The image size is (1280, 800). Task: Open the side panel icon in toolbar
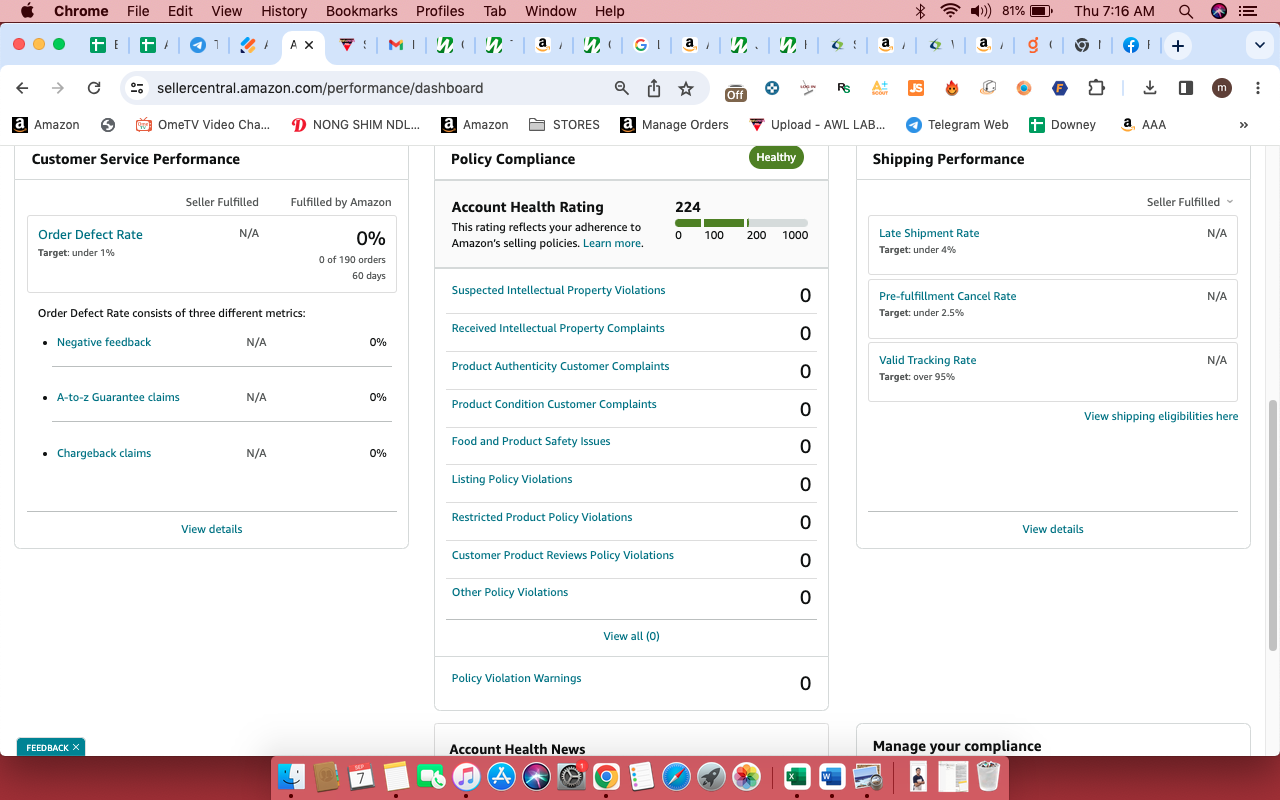tap(1186, 88)
